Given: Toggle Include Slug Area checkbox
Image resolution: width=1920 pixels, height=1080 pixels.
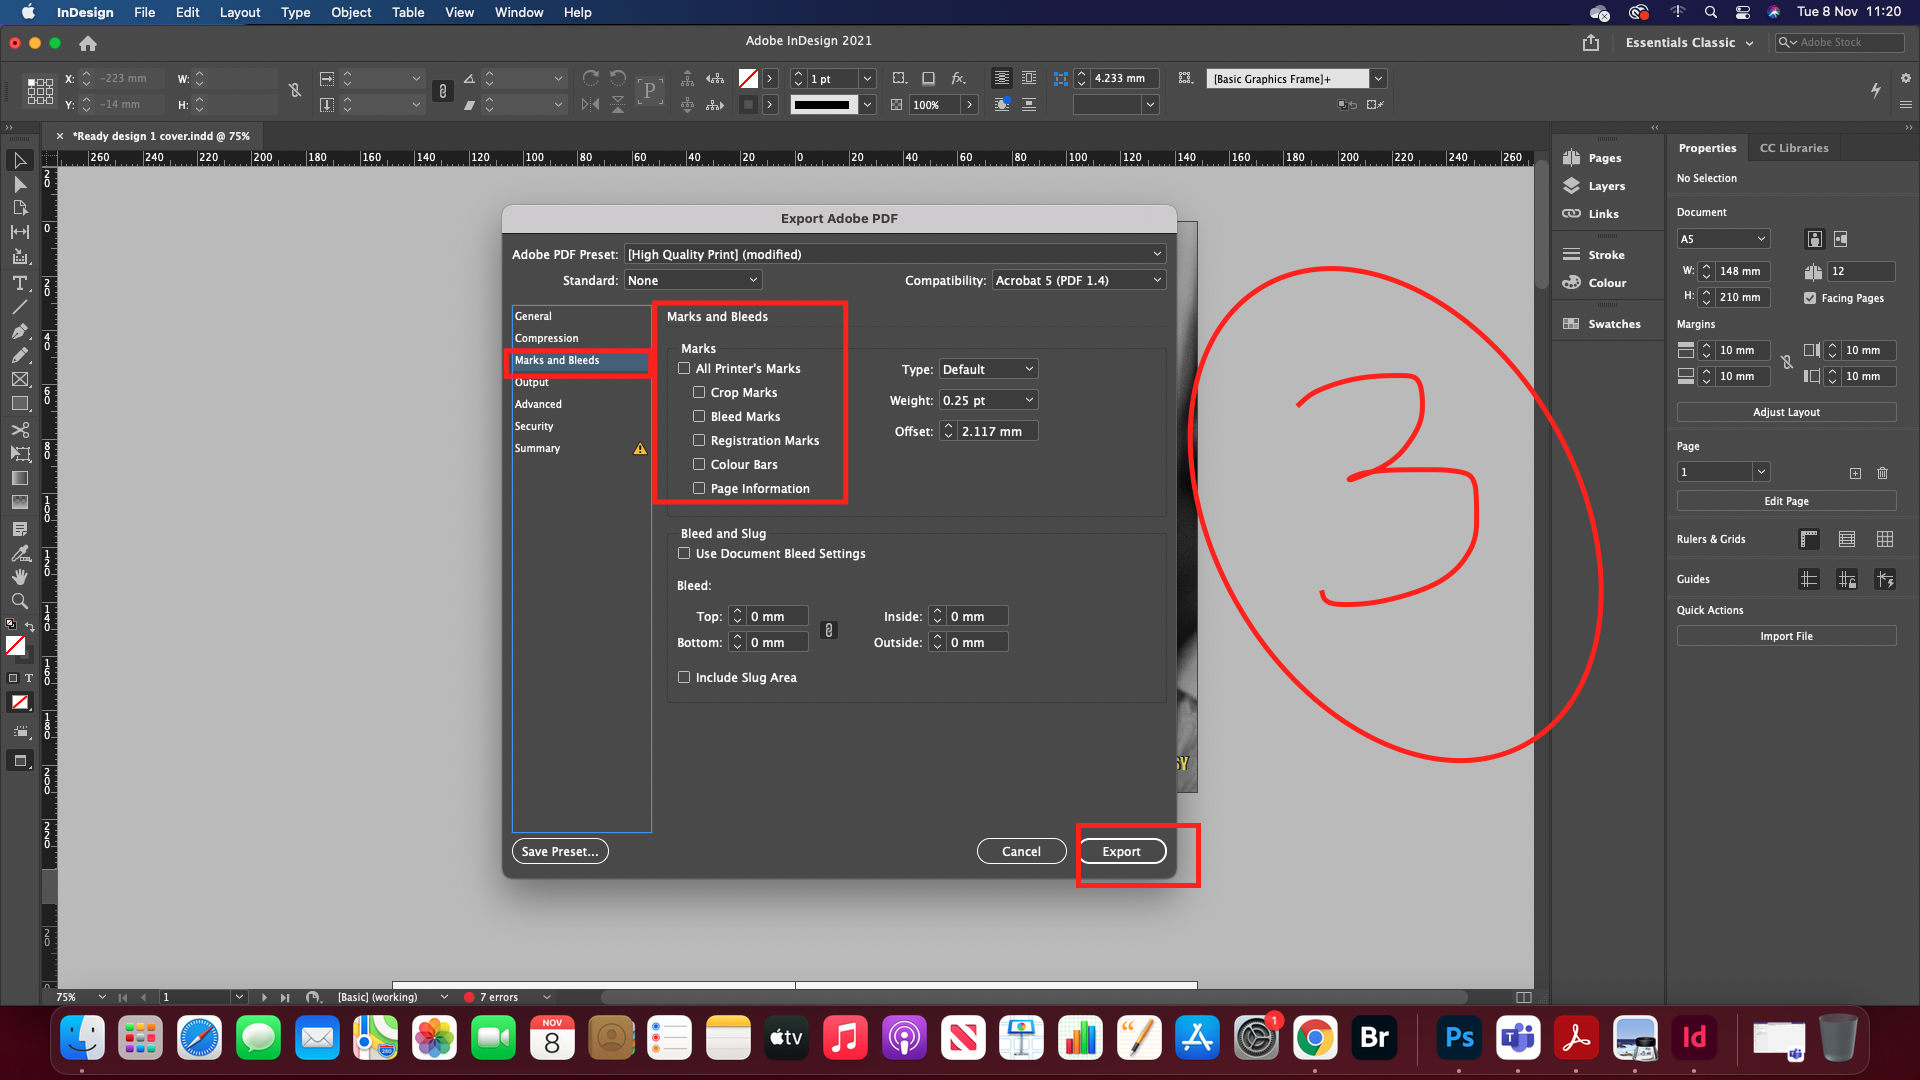Looking at the screenshot, I should click(x=684, y=678).
